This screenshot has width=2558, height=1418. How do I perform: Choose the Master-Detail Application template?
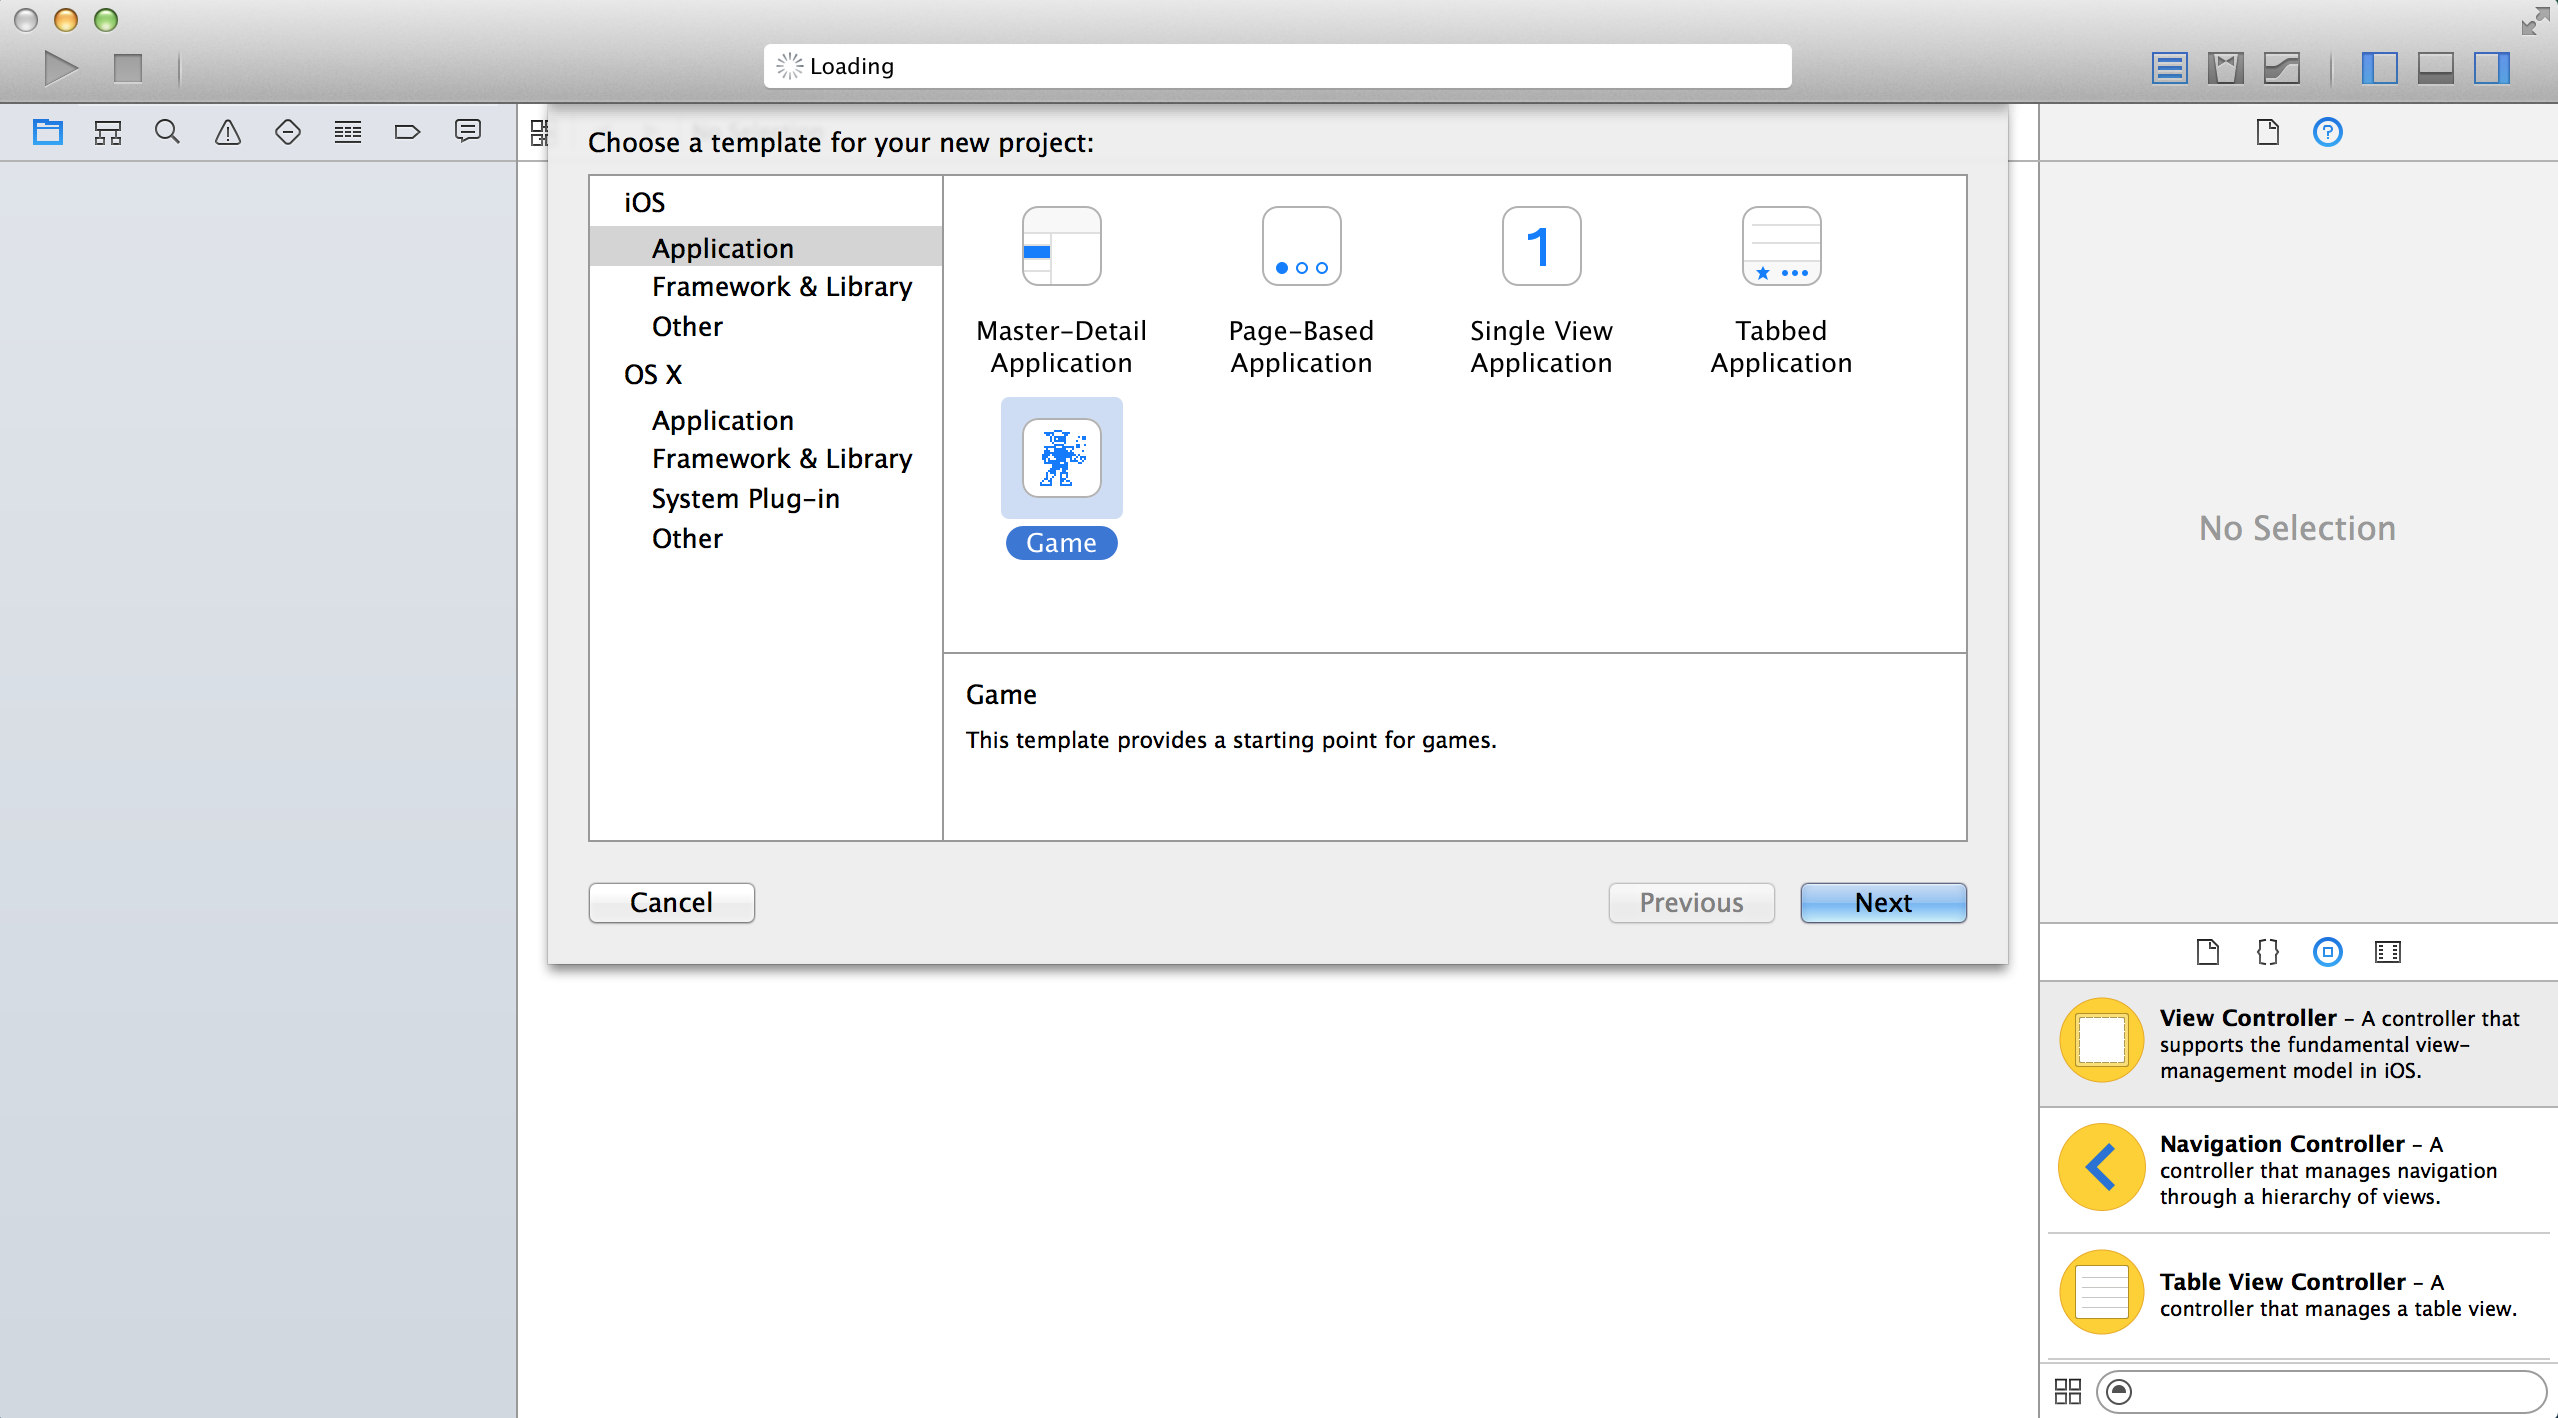click(1062, 291)
